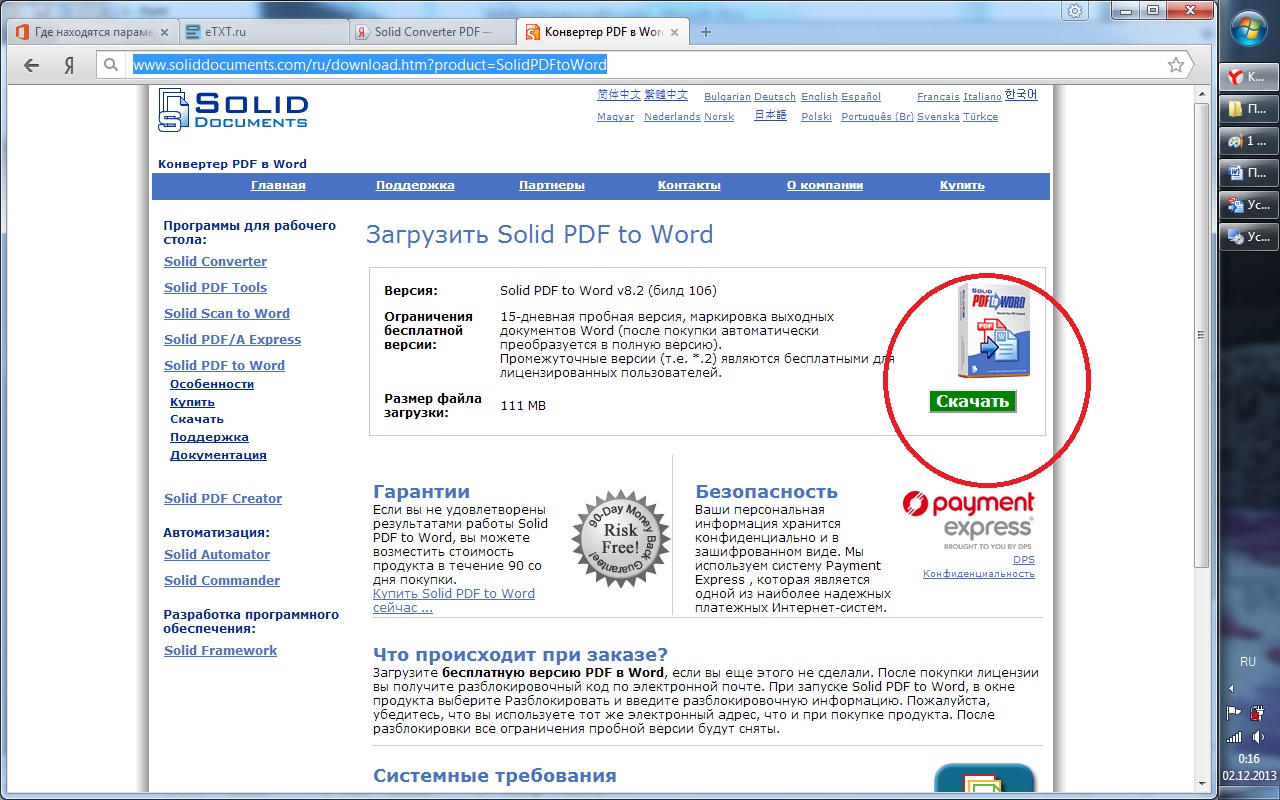This screenshot has height=800, width=1280.
Task: Open the installer taskbar item above the disc-icon one
Action: (1248, 205)
